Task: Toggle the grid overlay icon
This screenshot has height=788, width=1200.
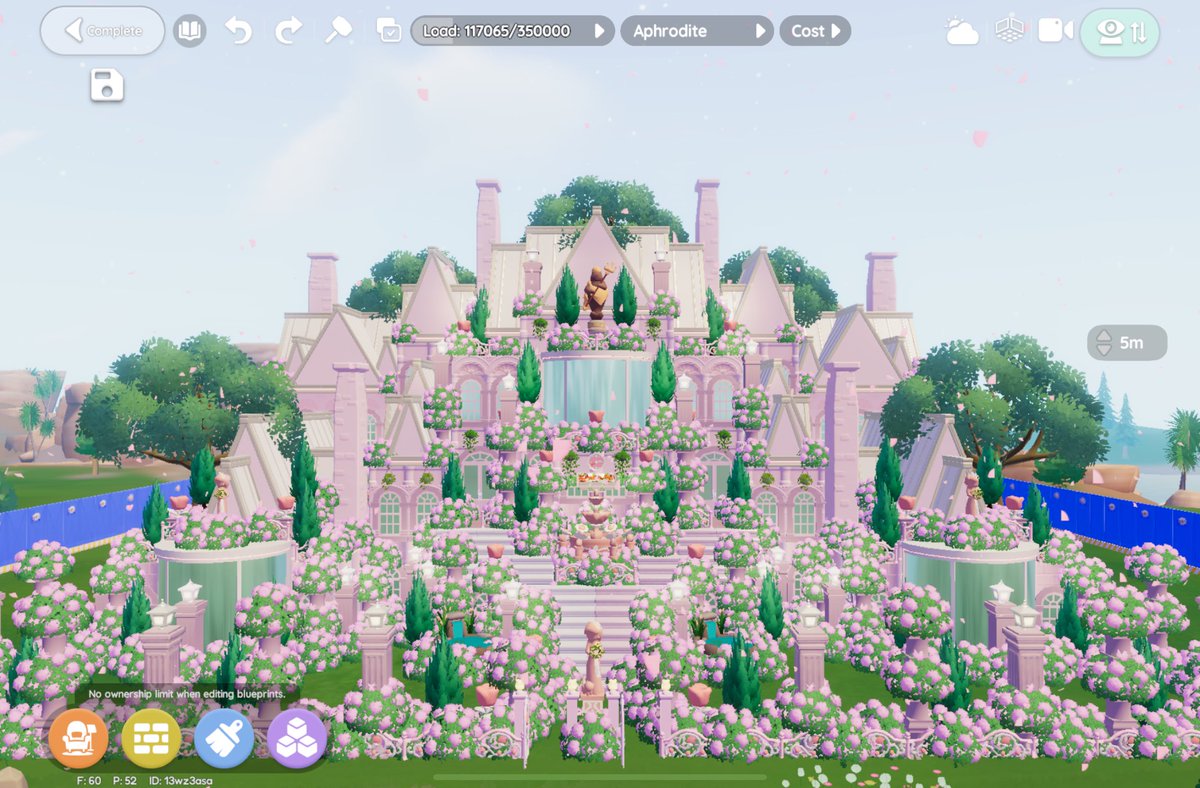Action: tap(1010, 31)
